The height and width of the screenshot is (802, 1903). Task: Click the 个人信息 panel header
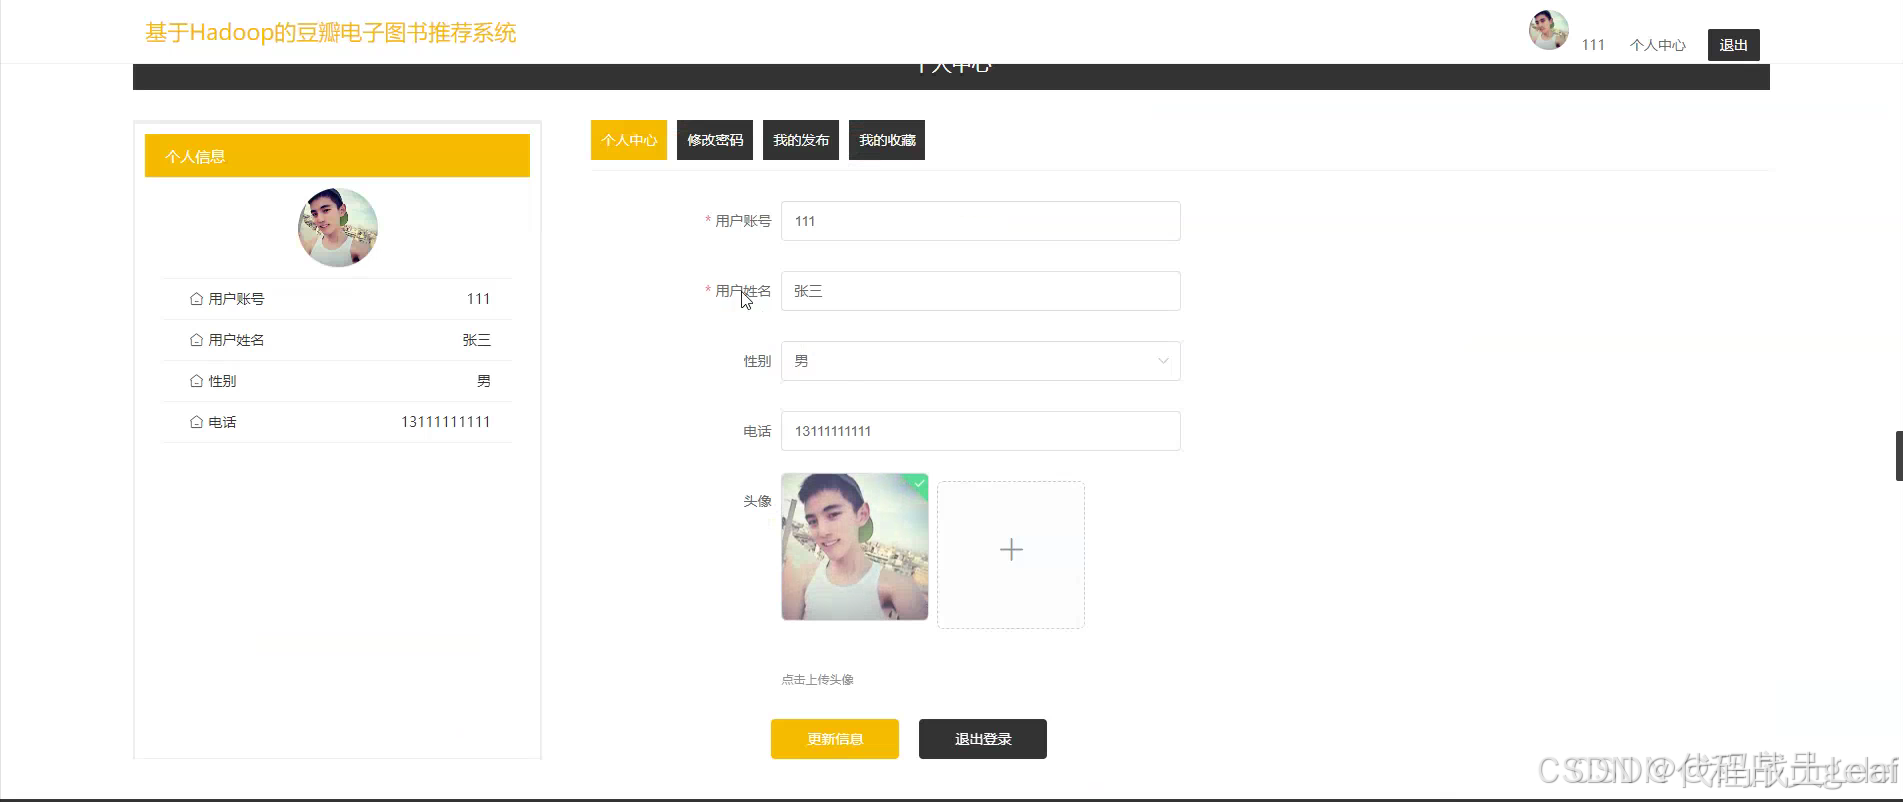pos(337,156)
